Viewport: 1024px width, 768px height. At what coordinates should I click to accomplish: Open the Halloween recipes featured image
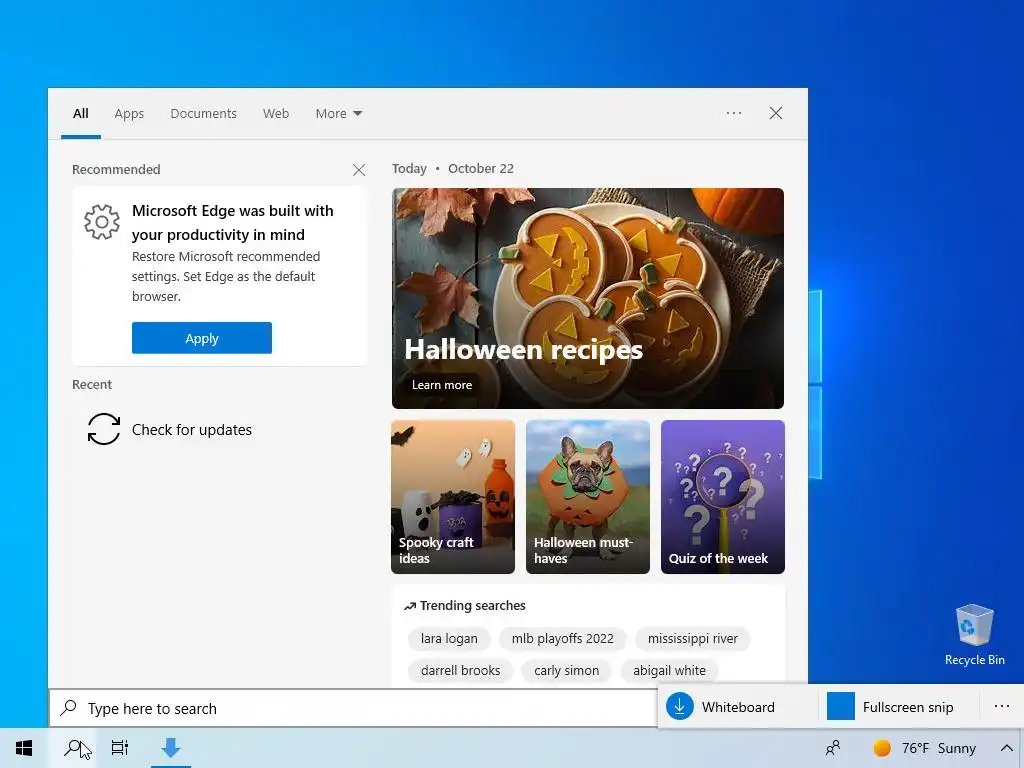588,298
